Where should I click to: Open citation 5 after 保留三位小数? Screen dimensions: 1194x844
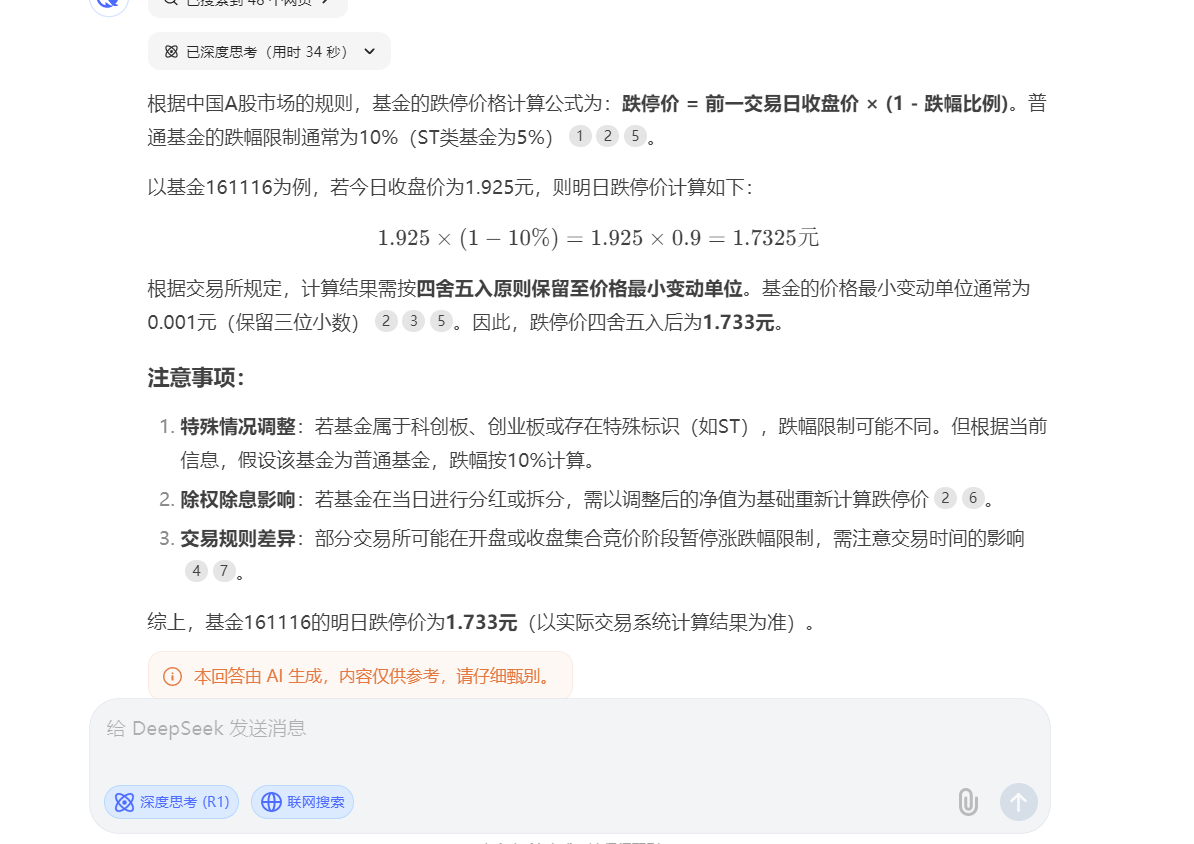(441, 321)
